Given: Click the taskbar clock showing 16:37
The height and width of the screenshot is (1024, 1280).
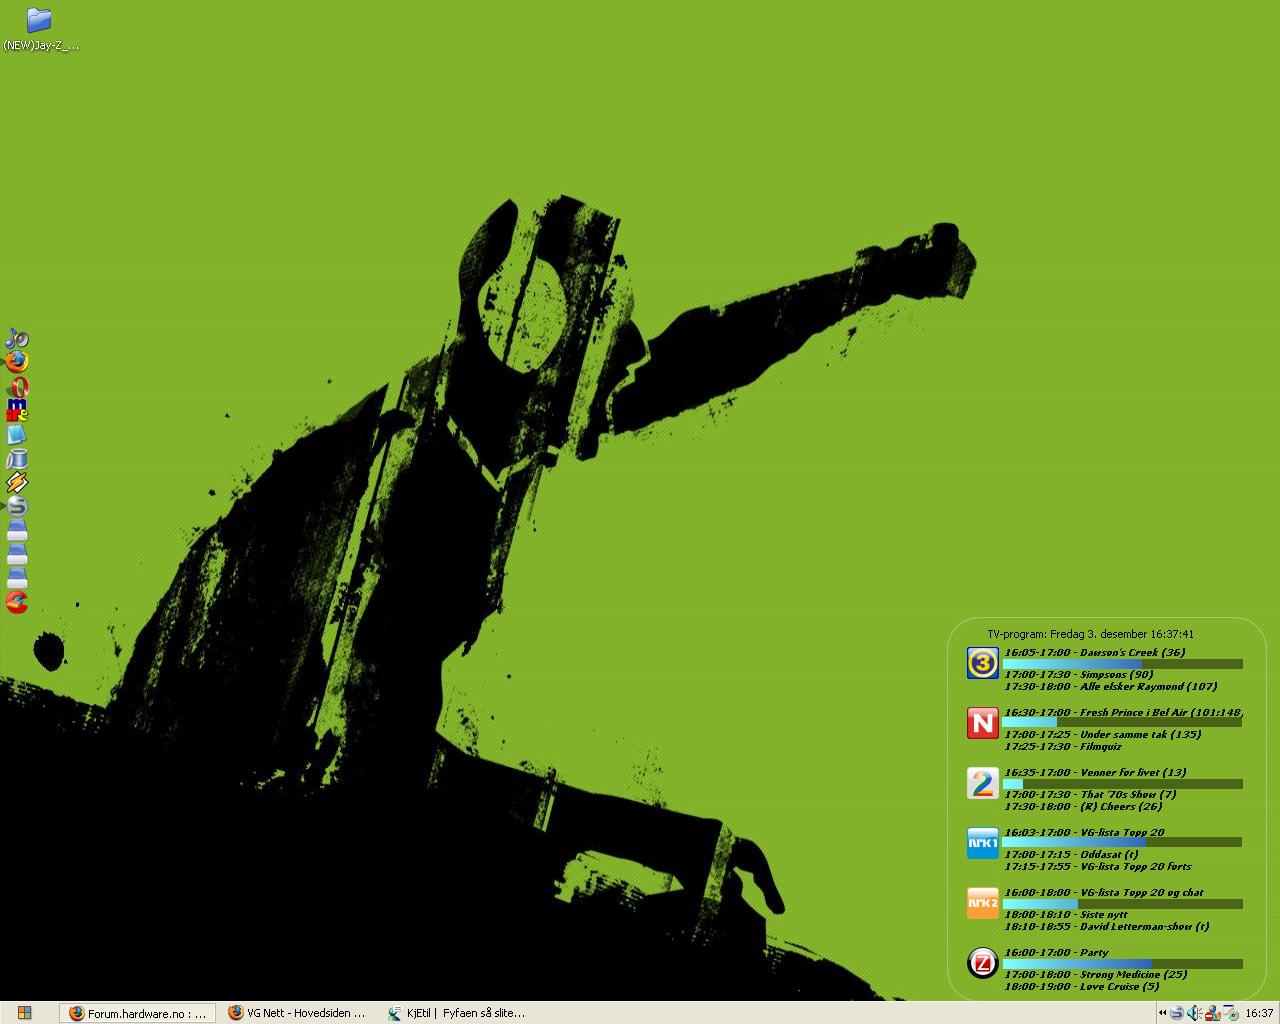Looking at the screenshot, I should point(1259,1013).
